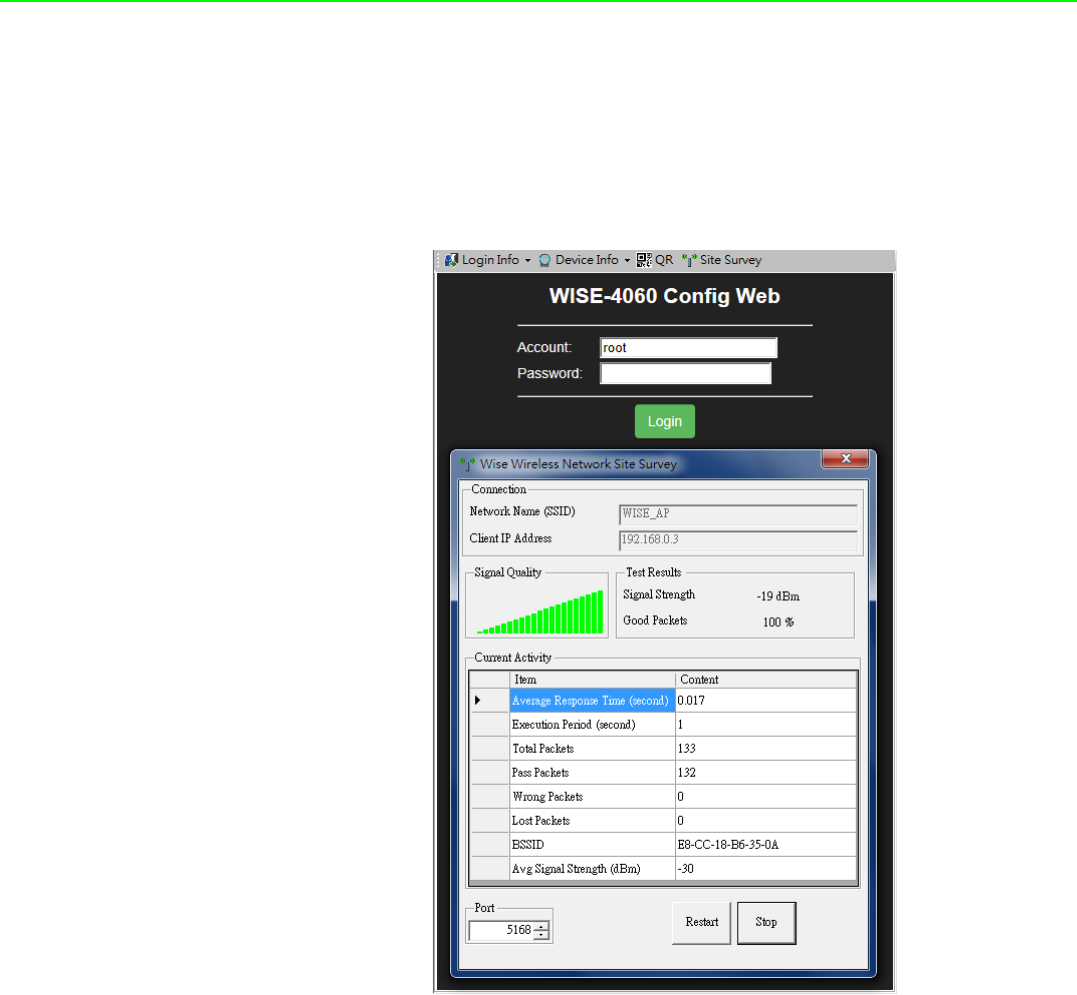Screen dimensions: 1077x995
Task: Select the 0.017 content cell
Action: [766, 700]
